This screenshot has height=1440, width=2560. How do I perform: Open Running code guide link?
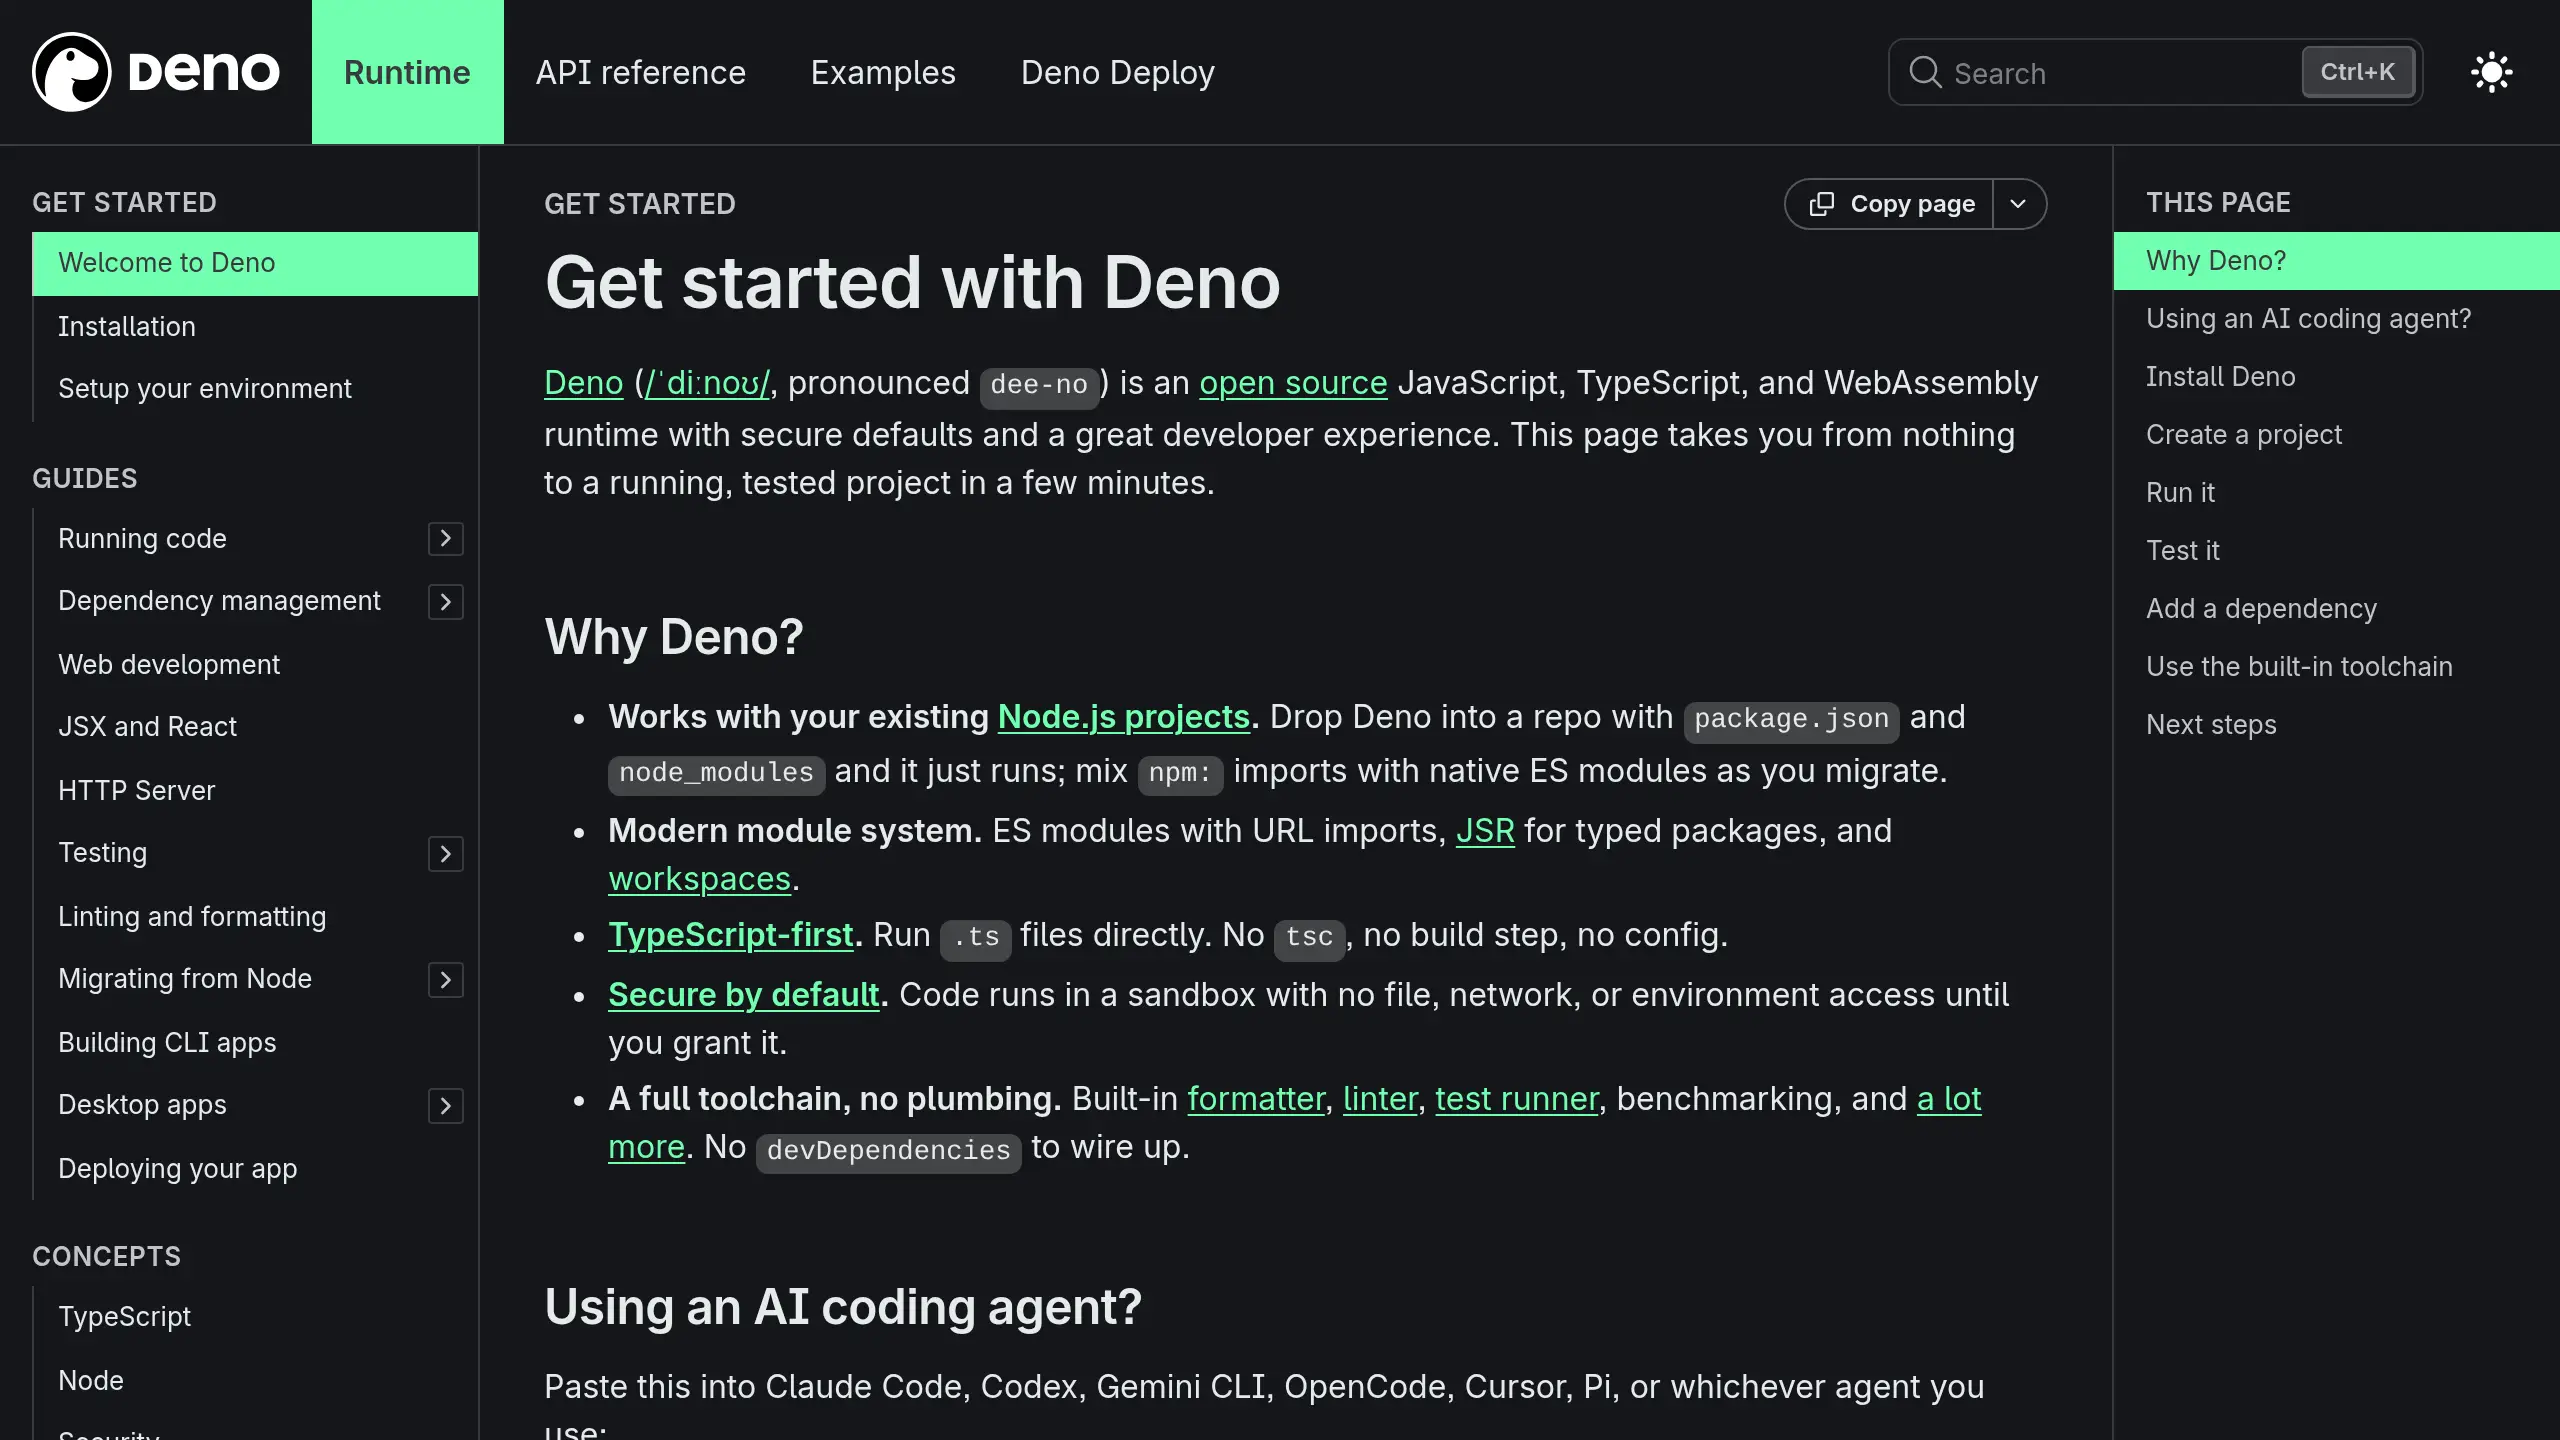coord(142,538)
